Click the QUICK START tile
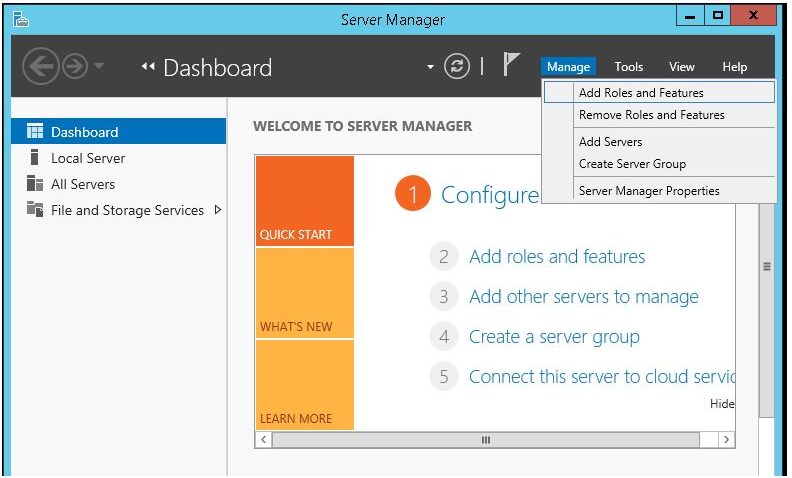Viewport: 792px width, 478px height. (305, 201)
